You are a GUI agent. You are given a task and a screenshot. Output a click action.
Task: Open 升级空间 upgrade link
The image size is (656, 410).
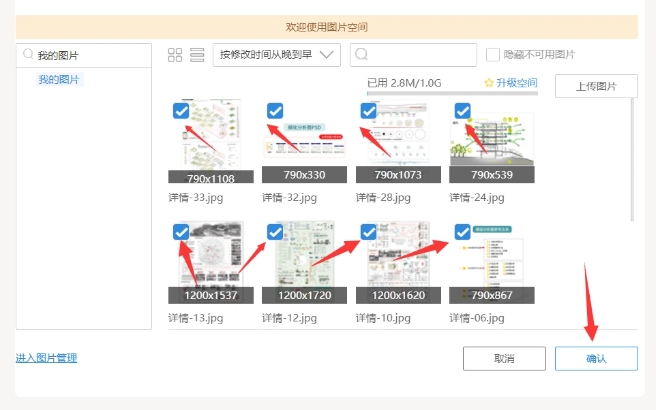(x=517, y=83)
